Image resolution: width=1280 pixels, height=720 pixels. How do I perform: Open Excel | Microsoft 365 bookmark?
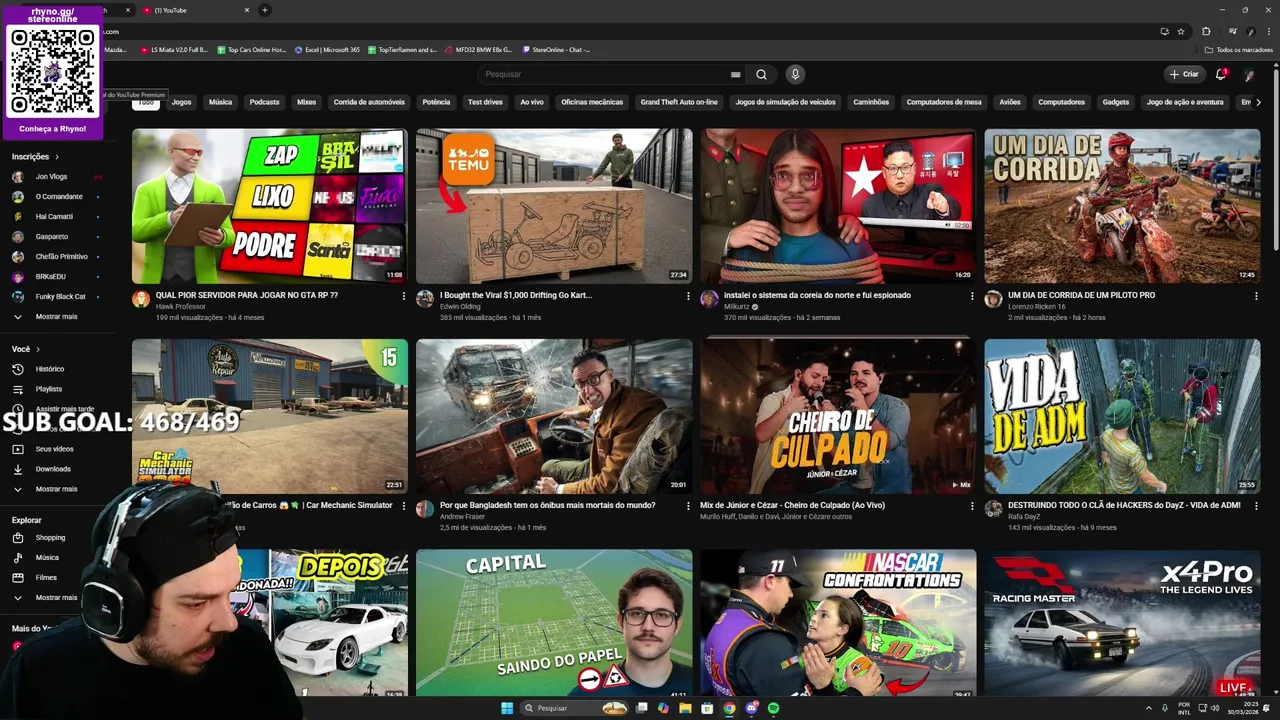327,49
